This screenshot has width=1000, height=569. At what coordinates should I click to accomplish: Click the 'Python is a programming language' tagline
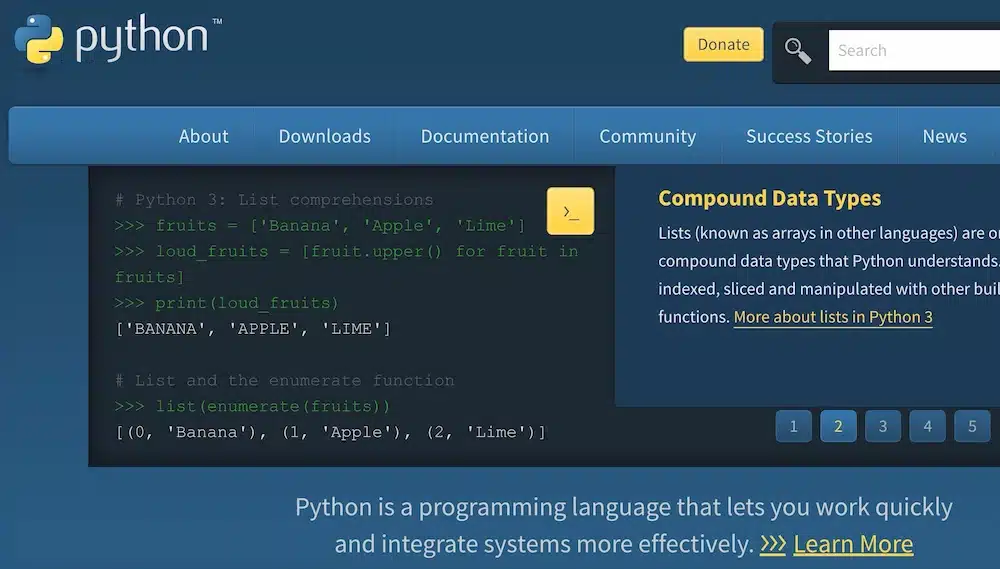pyautogui.click(x=623, y=526)
